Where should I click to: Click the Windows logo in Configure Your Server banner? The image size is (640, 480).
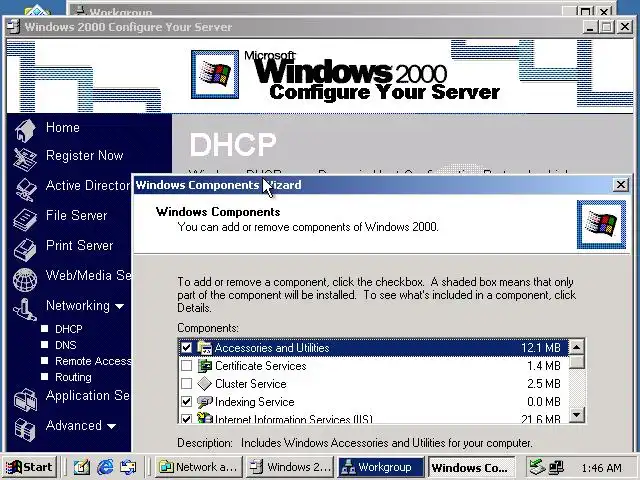point(215,74)
